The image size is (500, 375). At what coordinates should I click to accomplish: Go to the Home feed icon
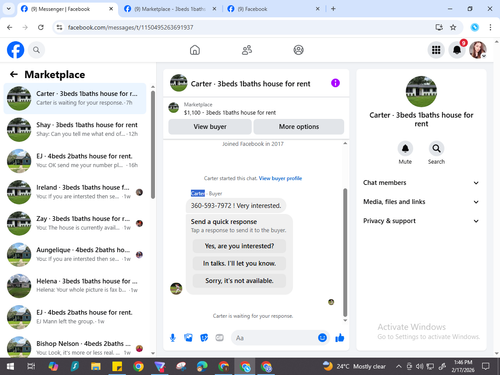(195, 50)
